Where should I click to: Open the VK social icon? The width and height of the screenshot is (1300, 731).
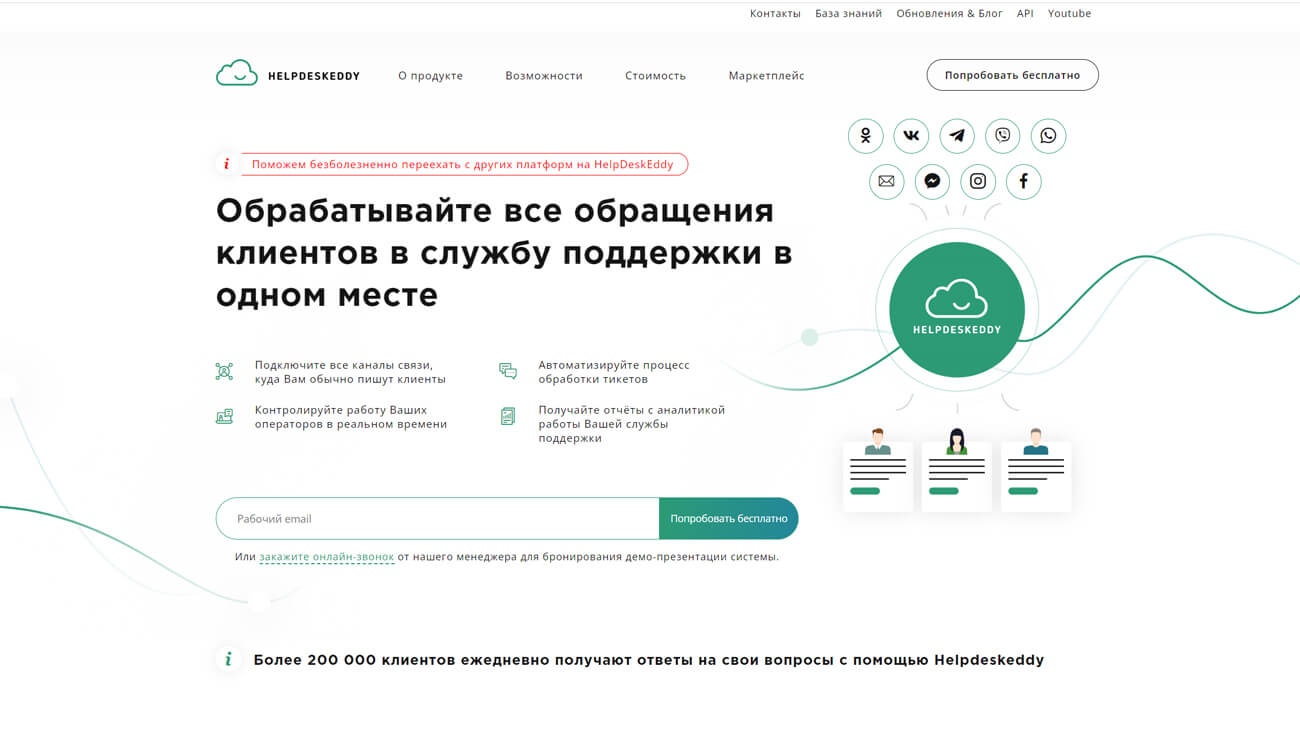[911, 136]
